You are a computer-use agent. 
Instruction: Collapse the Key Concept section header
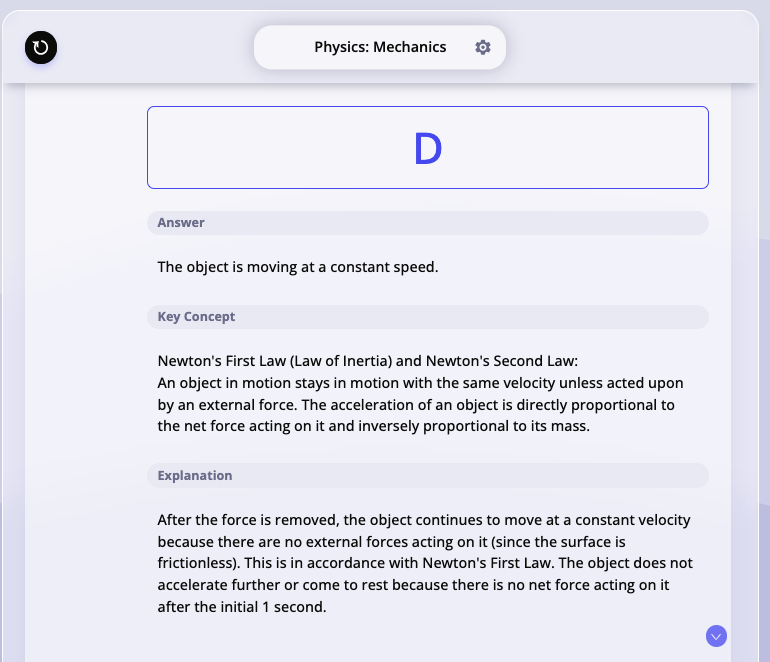(x=428, y=317)
